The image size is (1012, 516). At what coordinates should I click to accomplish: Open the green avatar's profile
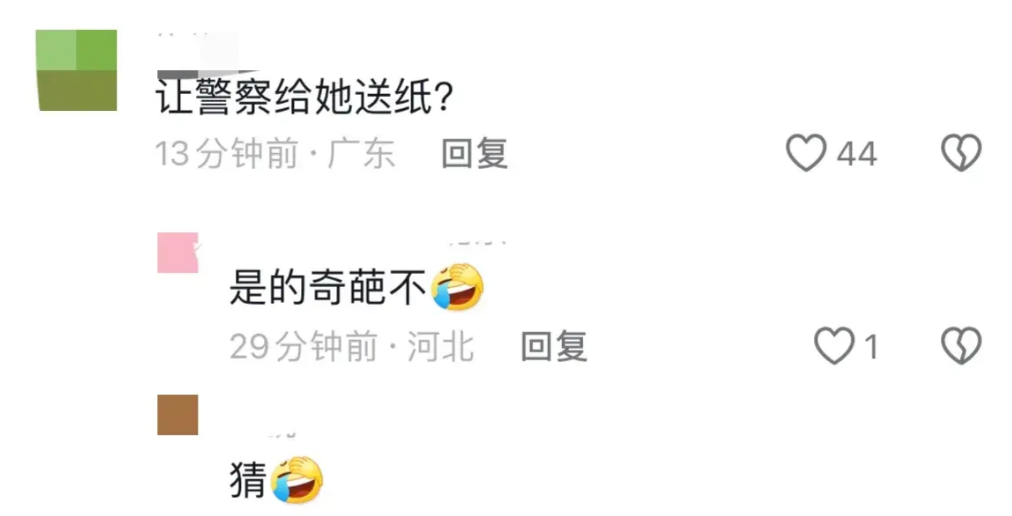point(76,70)
